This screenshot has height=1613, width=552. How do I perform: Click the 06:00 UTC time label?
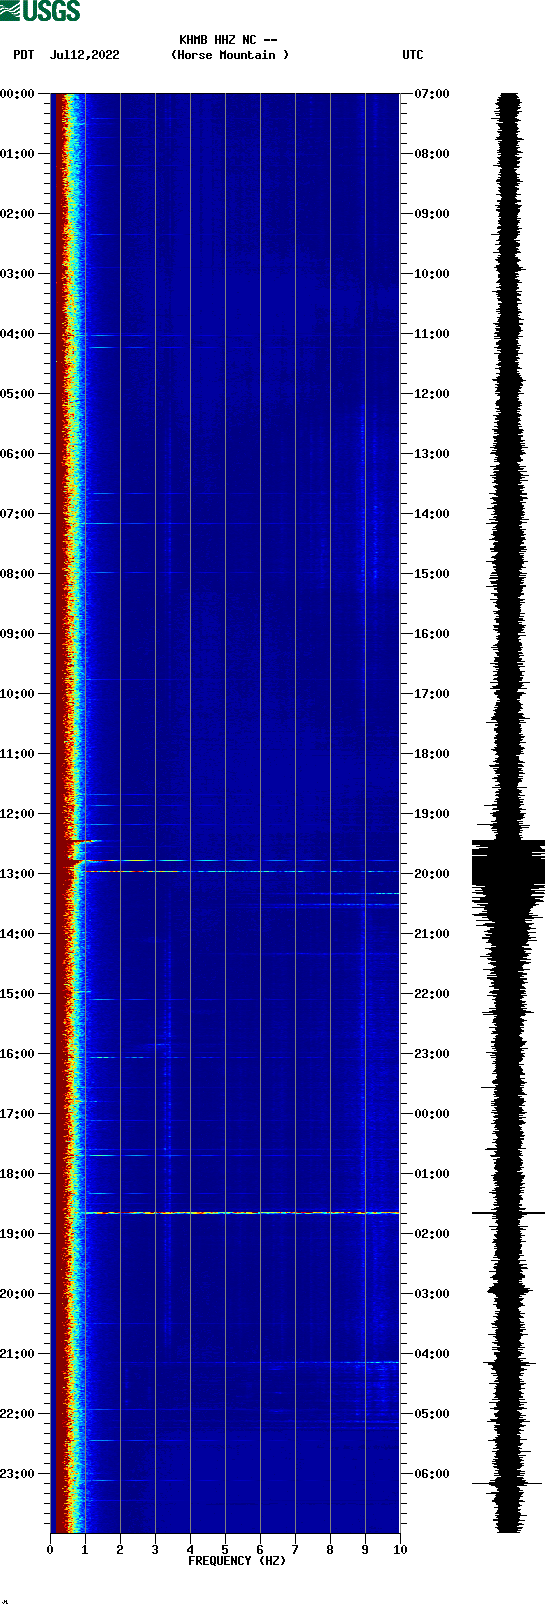click(x=432, y=1474)
